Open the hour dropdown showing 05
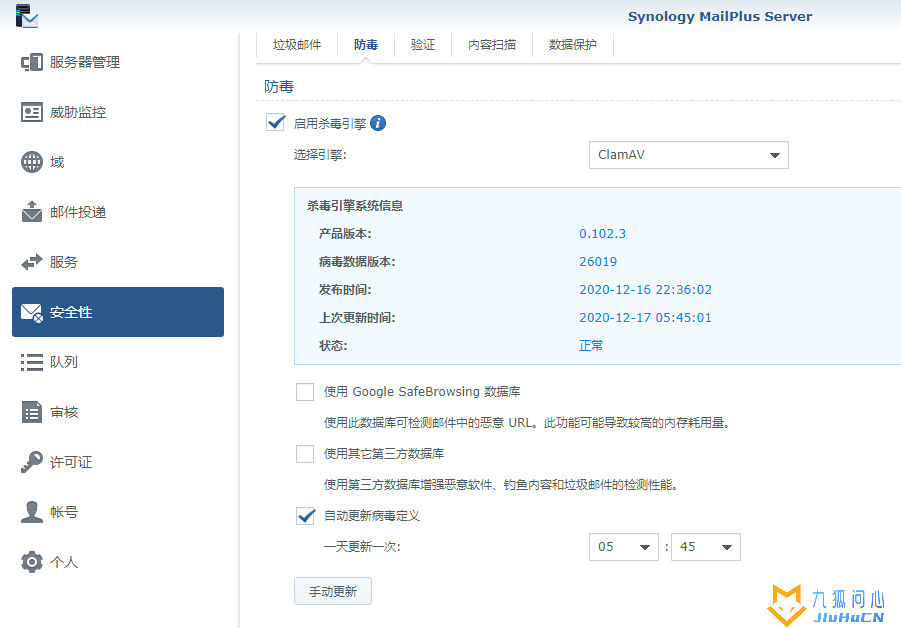Screen dimensions: 901x628 pos(623,547)
